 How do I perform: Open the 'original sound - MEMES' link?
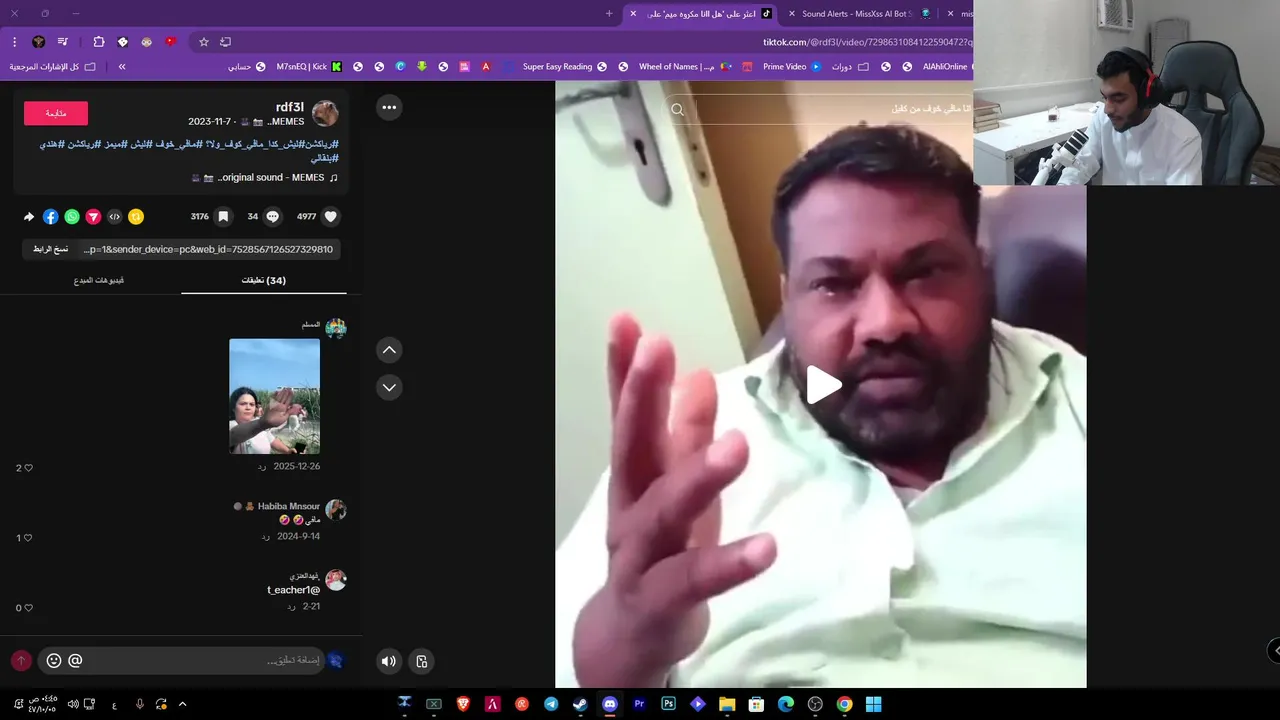(x=264, y=178)
